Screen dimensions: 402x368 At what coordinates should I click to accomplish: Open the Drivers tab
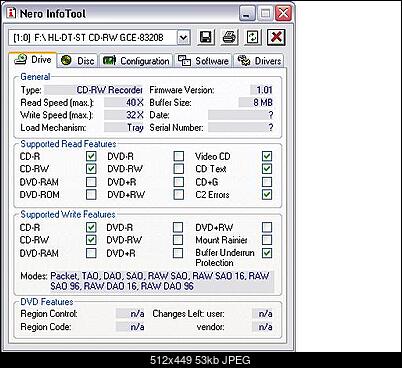pyautogui.click(x=259, y=61)
